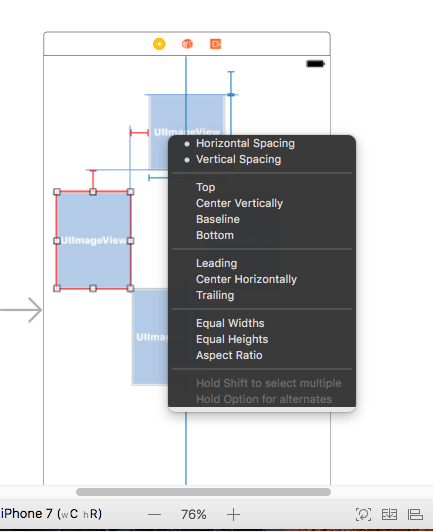Zoom out with the minus icon
Screen dimensions: 433x532
pyautogui.click(x=154, y=515)
